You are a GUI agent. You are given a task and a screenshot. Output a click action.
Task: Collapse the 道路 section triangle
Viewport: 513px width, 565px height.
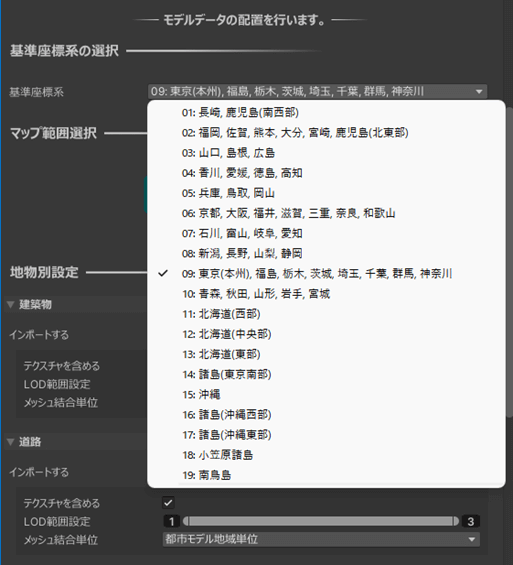(x=10, y=442)
